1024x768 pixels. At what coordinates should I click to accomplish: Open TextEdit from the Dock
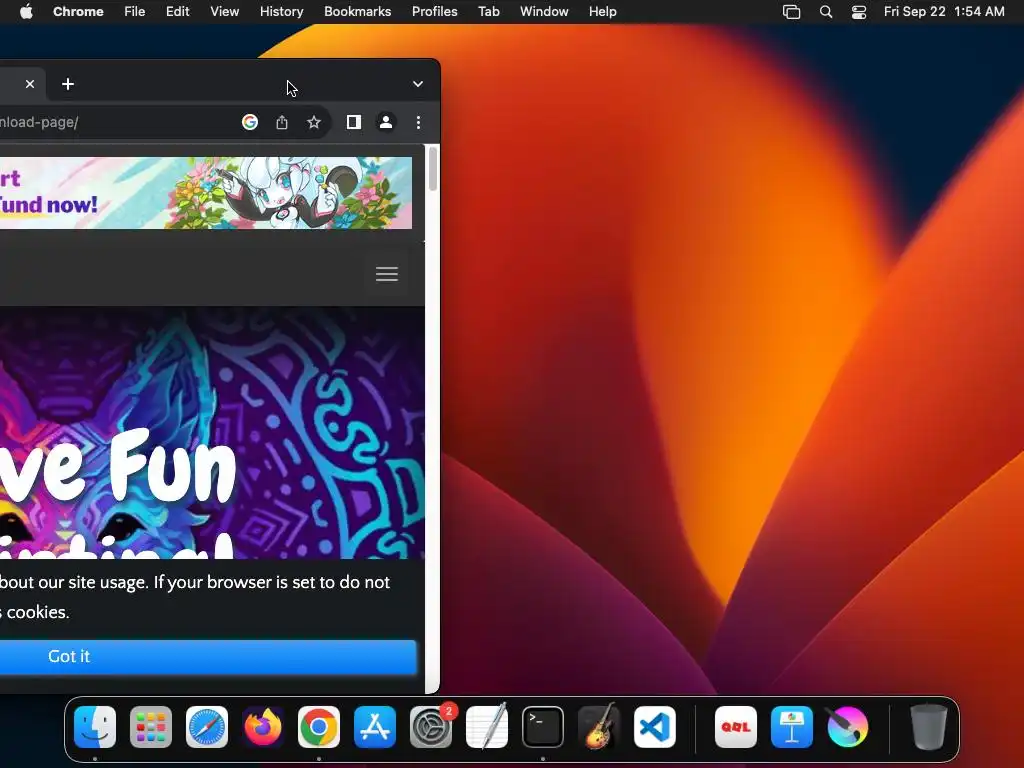click(x=487, y=726)
